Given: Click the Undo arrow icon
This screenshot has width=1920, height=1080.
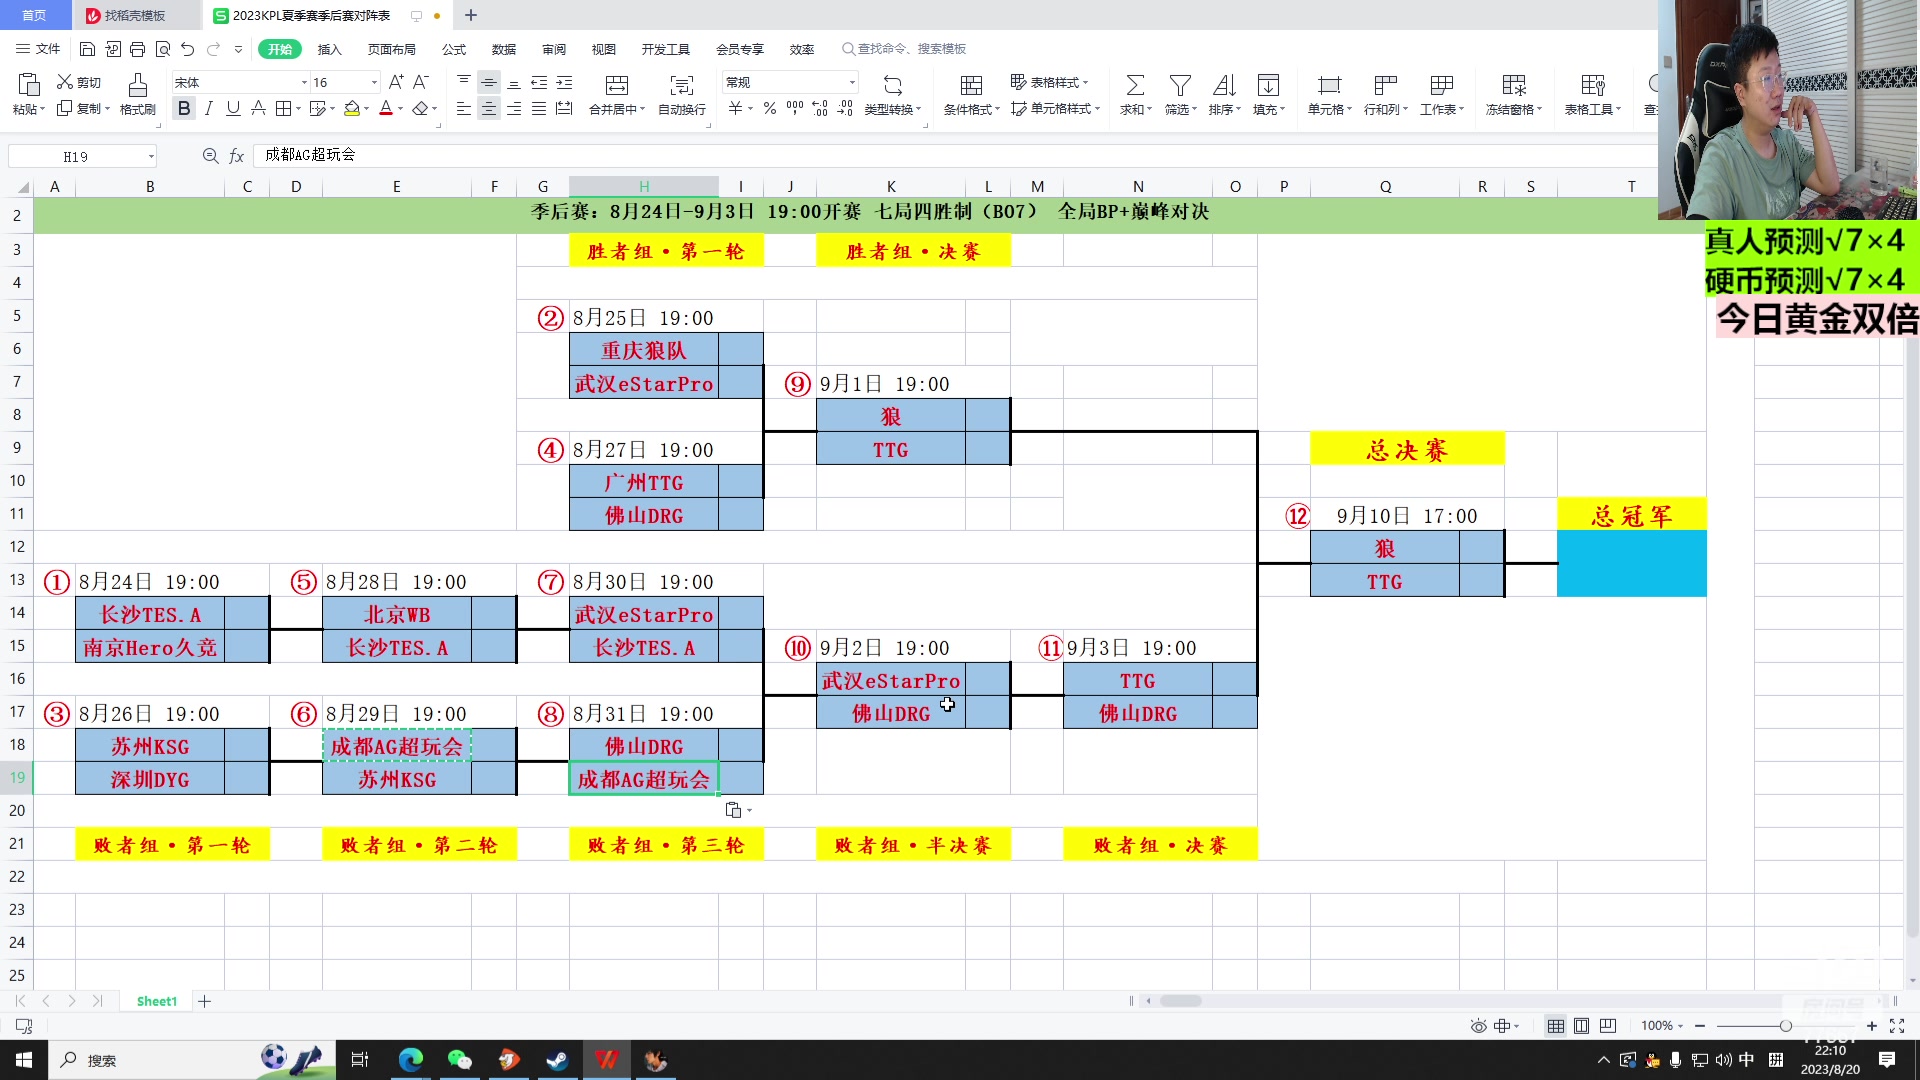Looking at the screenshot, I should point(187,49).
